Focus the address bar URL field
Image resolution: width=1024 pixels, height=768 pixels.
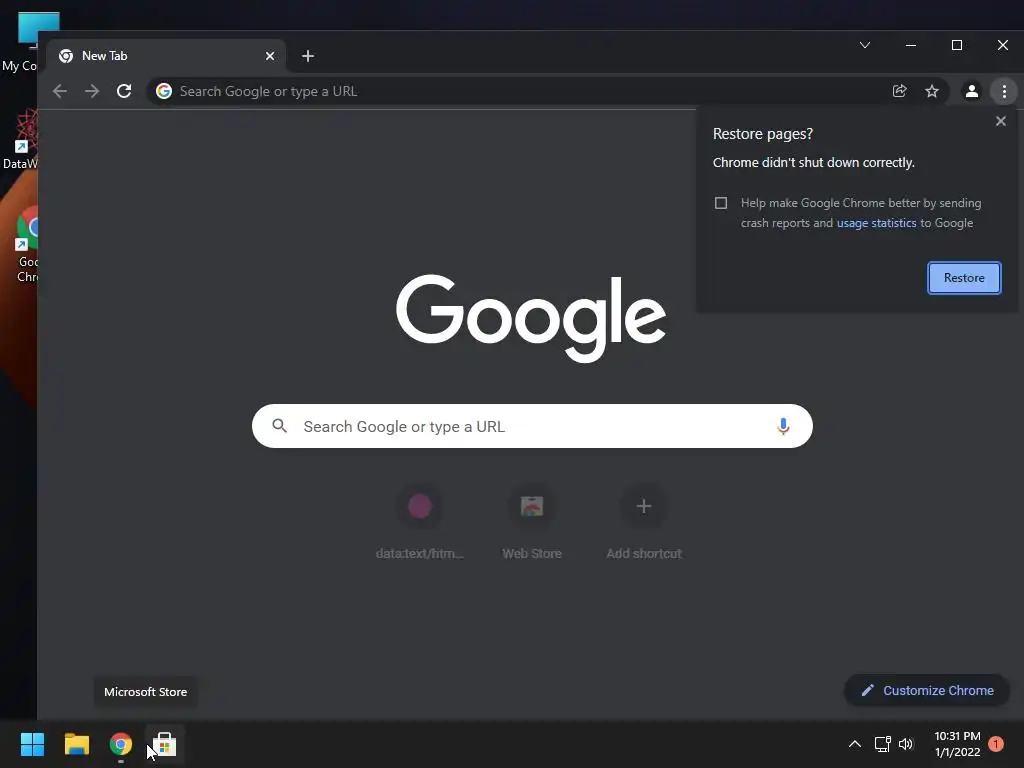click(x=529, y=91)
